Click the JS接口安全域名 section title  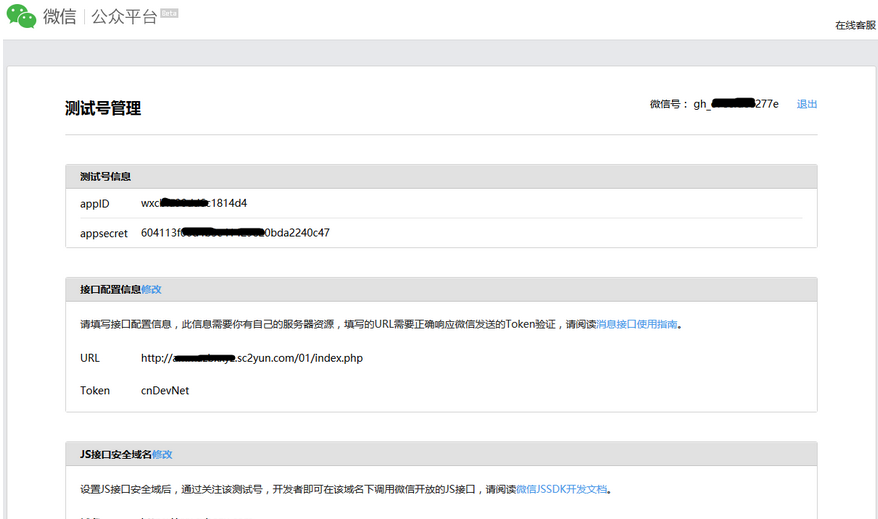coord(115,455)
